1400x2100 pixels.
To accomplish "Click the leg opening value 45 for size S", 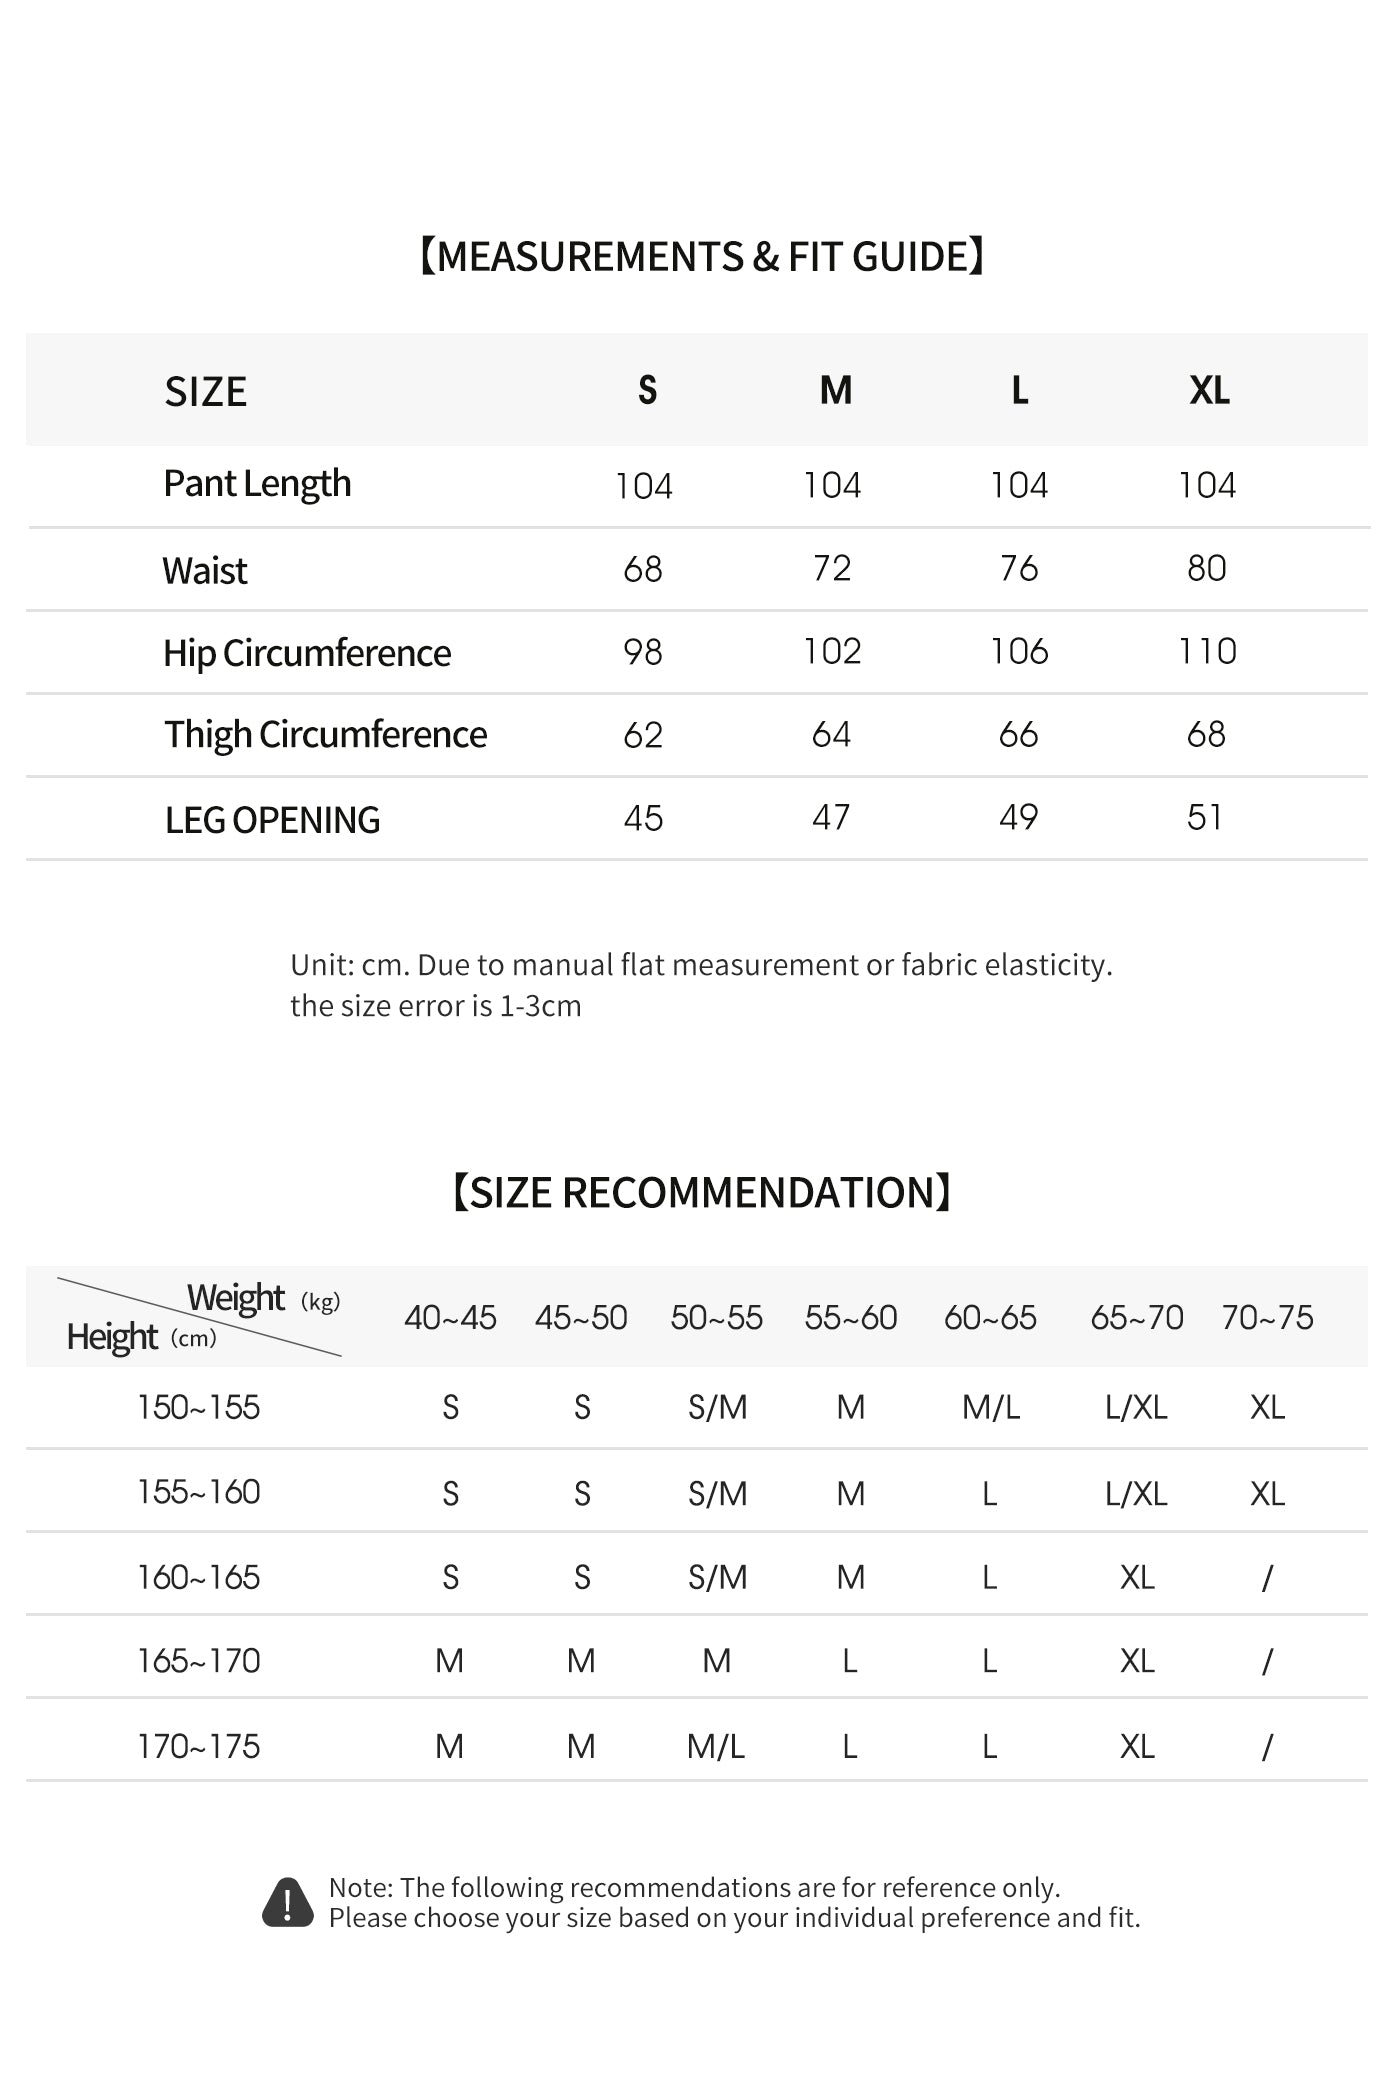I will [643, 818].
